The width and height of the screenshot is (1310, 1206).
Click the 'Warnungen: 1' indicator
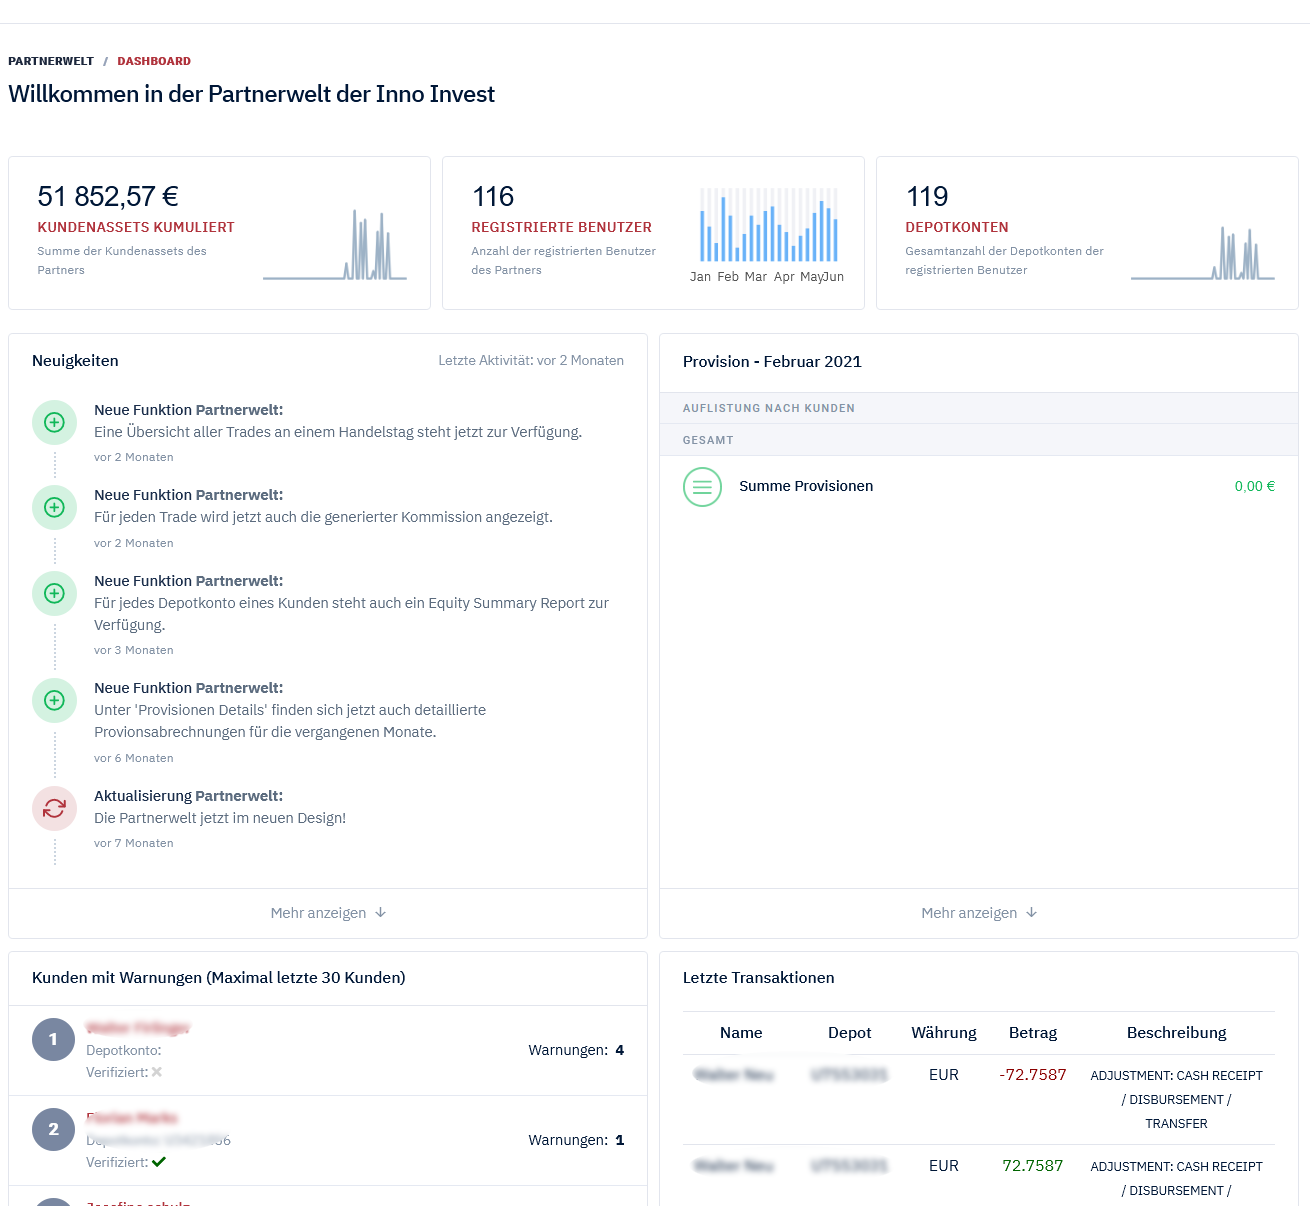(x=576, y=1140)
